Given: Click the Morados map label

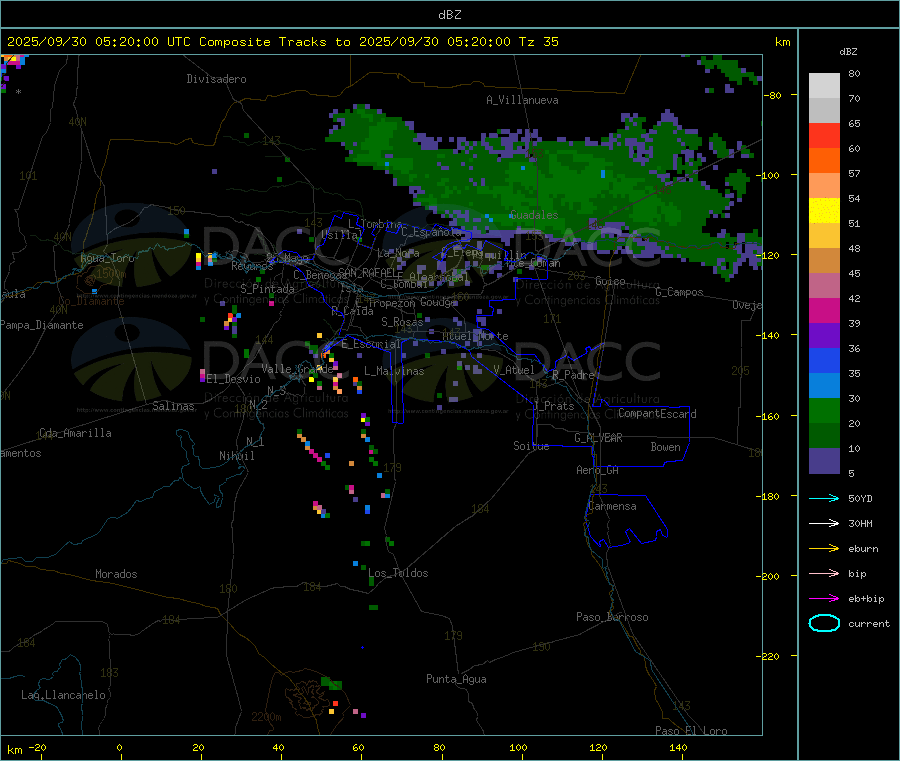Looking at the screenshot, I should [x=116, y=574].
